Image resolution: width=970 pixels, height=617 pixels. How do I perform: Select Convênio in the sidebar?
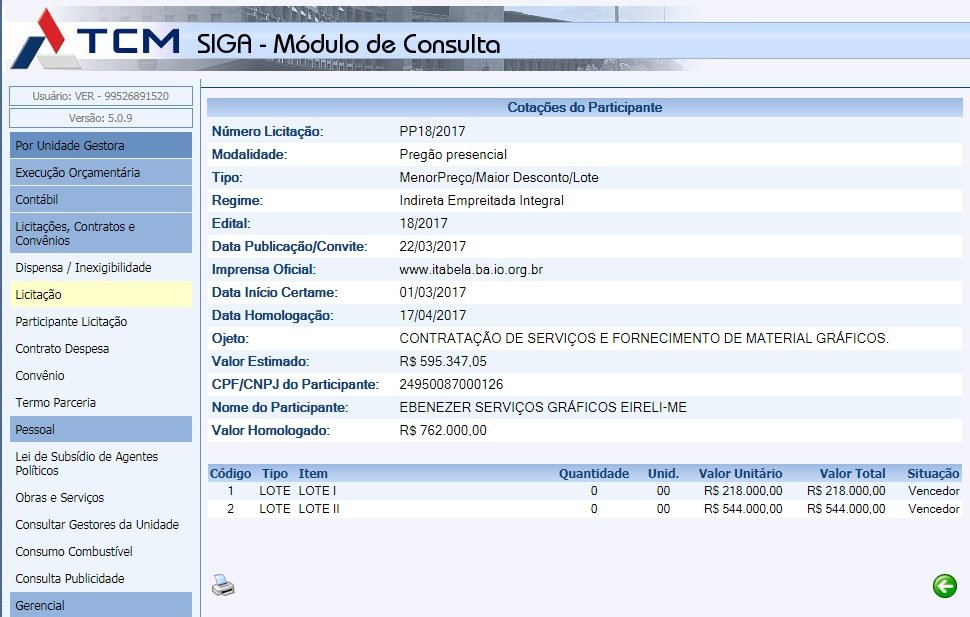(40, 376)
